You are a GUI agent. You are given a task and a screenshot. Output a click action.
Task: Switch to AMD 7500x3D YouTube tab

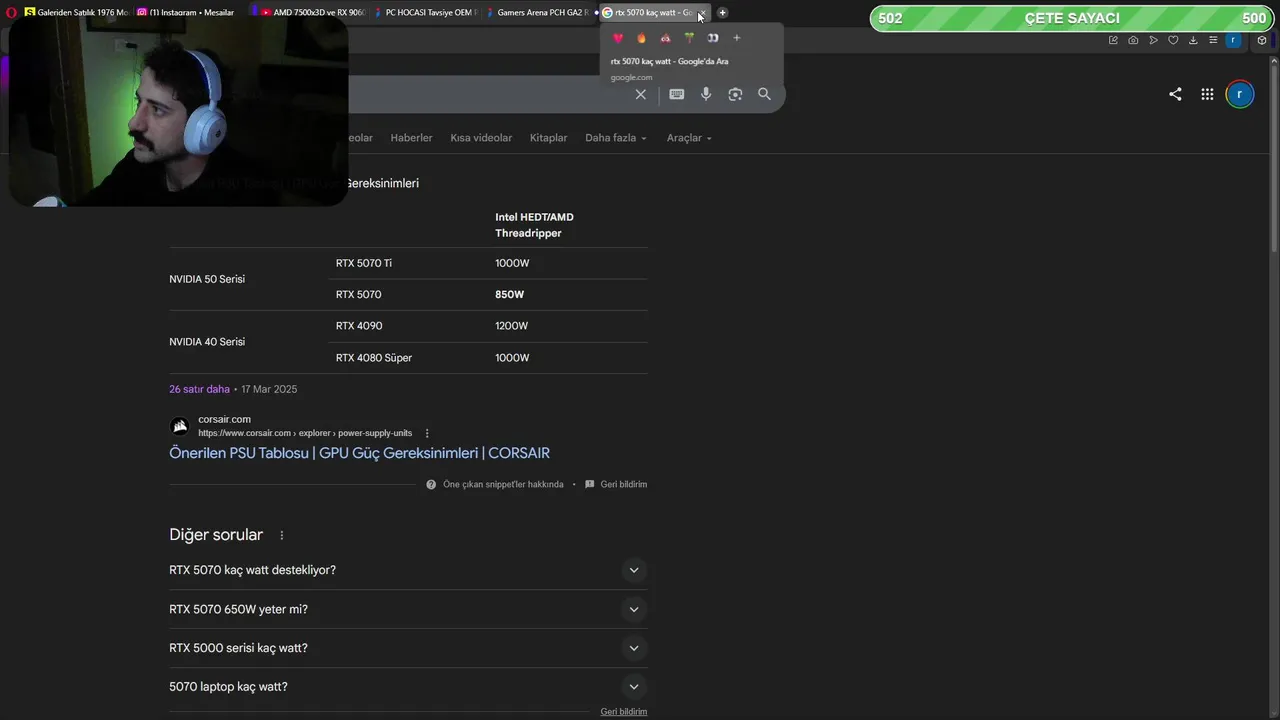click(312, 12)
